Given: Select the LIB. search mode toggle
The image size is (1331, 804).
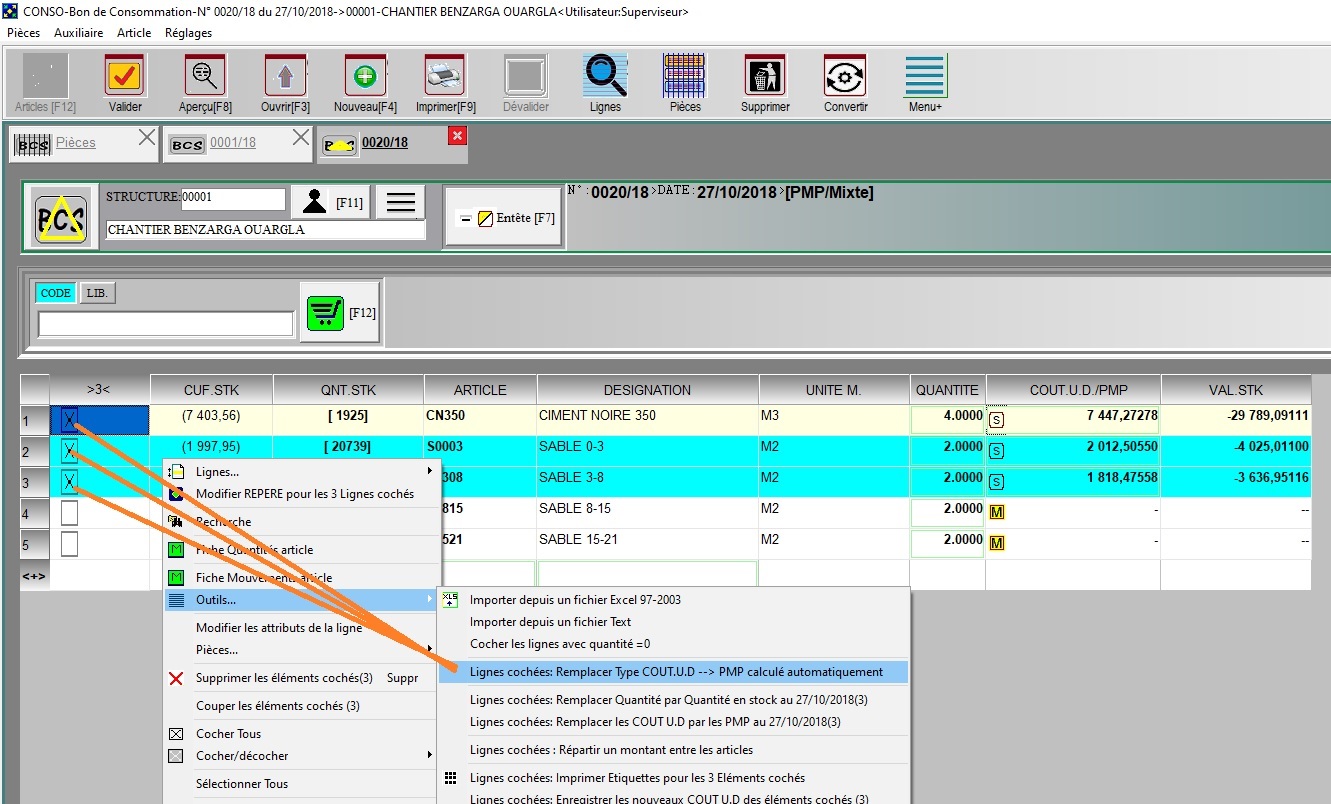Looking at the screenshot, I should tap(98, 293).
